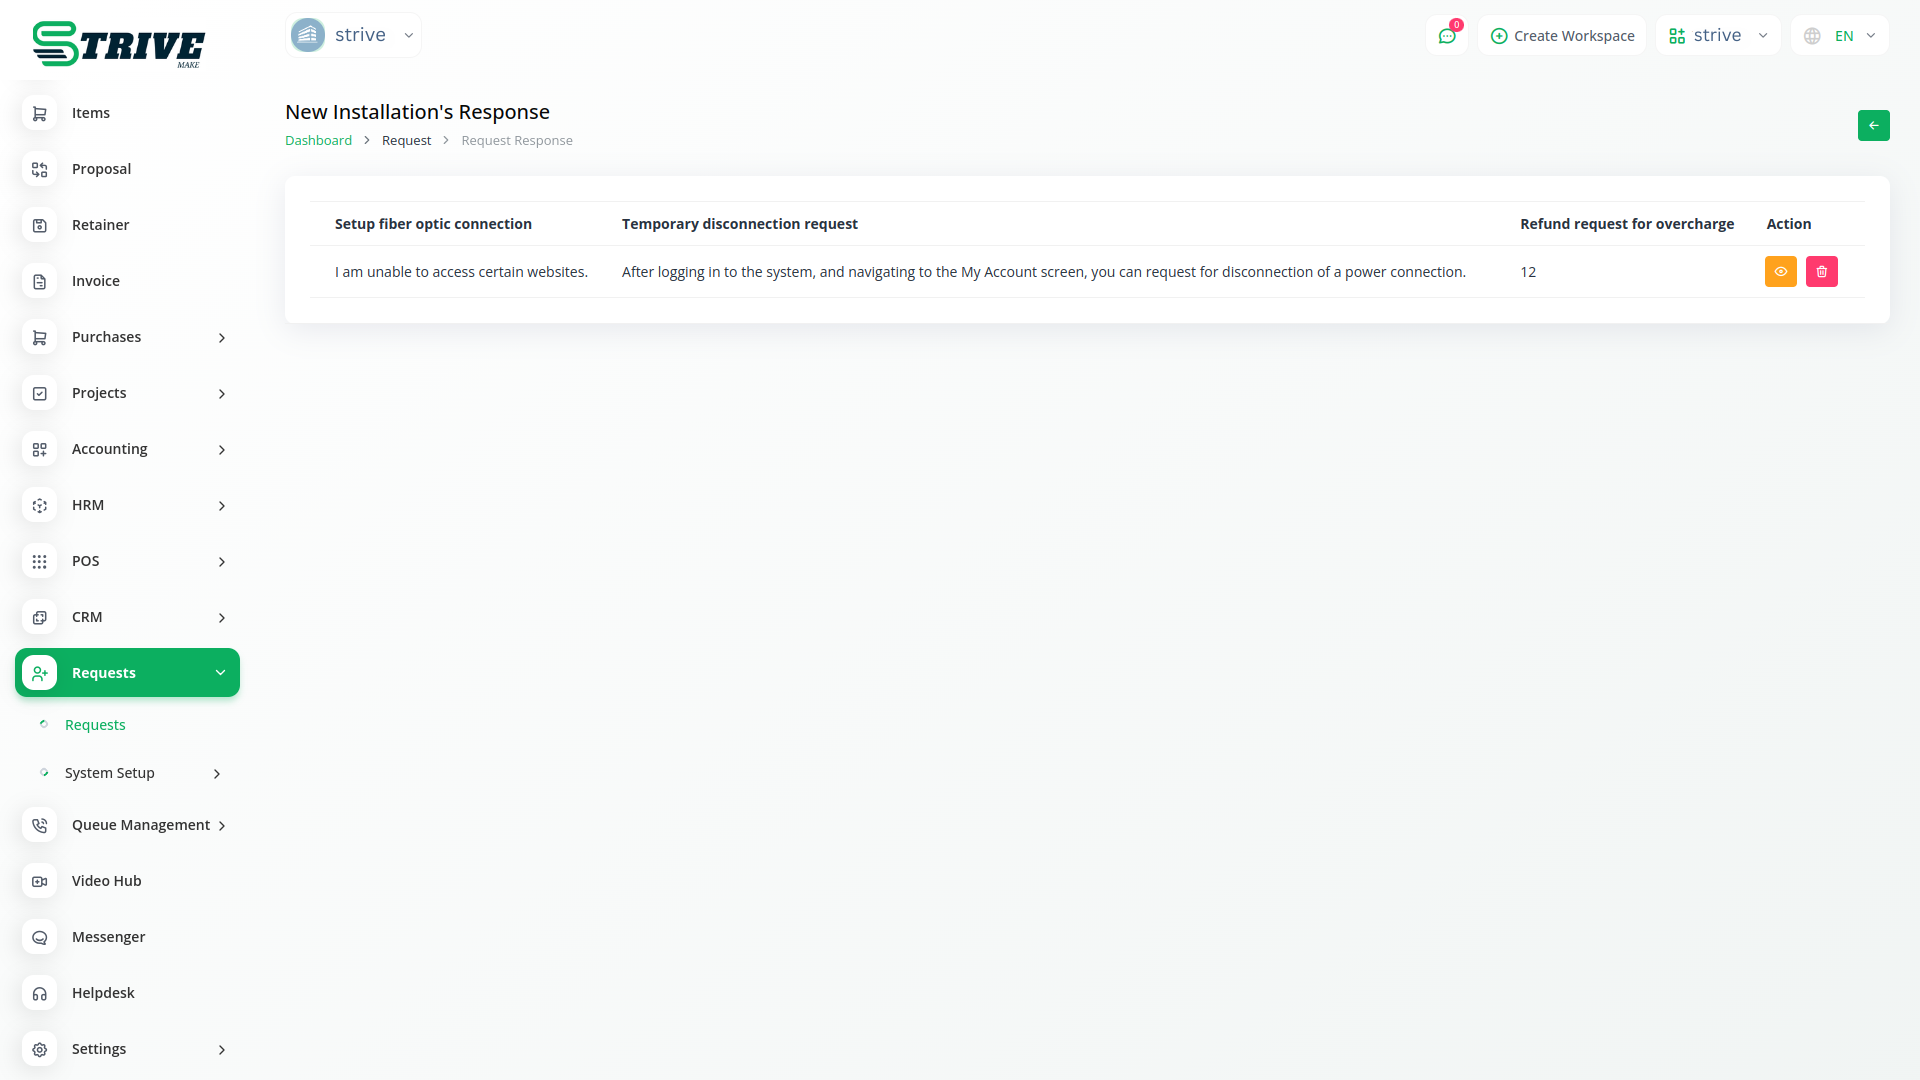Viewport: 1920px width, 1080px height.
Task: Expand the Accounting menu chevron
Action: pyautogui.click(x=221, y=450)
